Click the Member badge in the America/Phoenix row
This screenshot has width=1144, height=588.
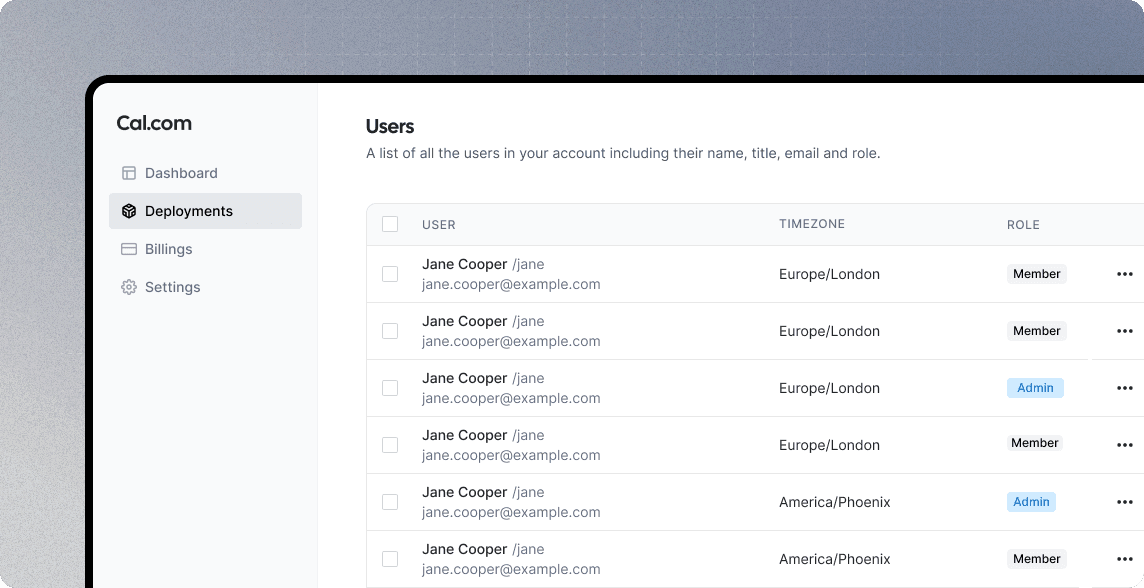tap(1037, 559)
